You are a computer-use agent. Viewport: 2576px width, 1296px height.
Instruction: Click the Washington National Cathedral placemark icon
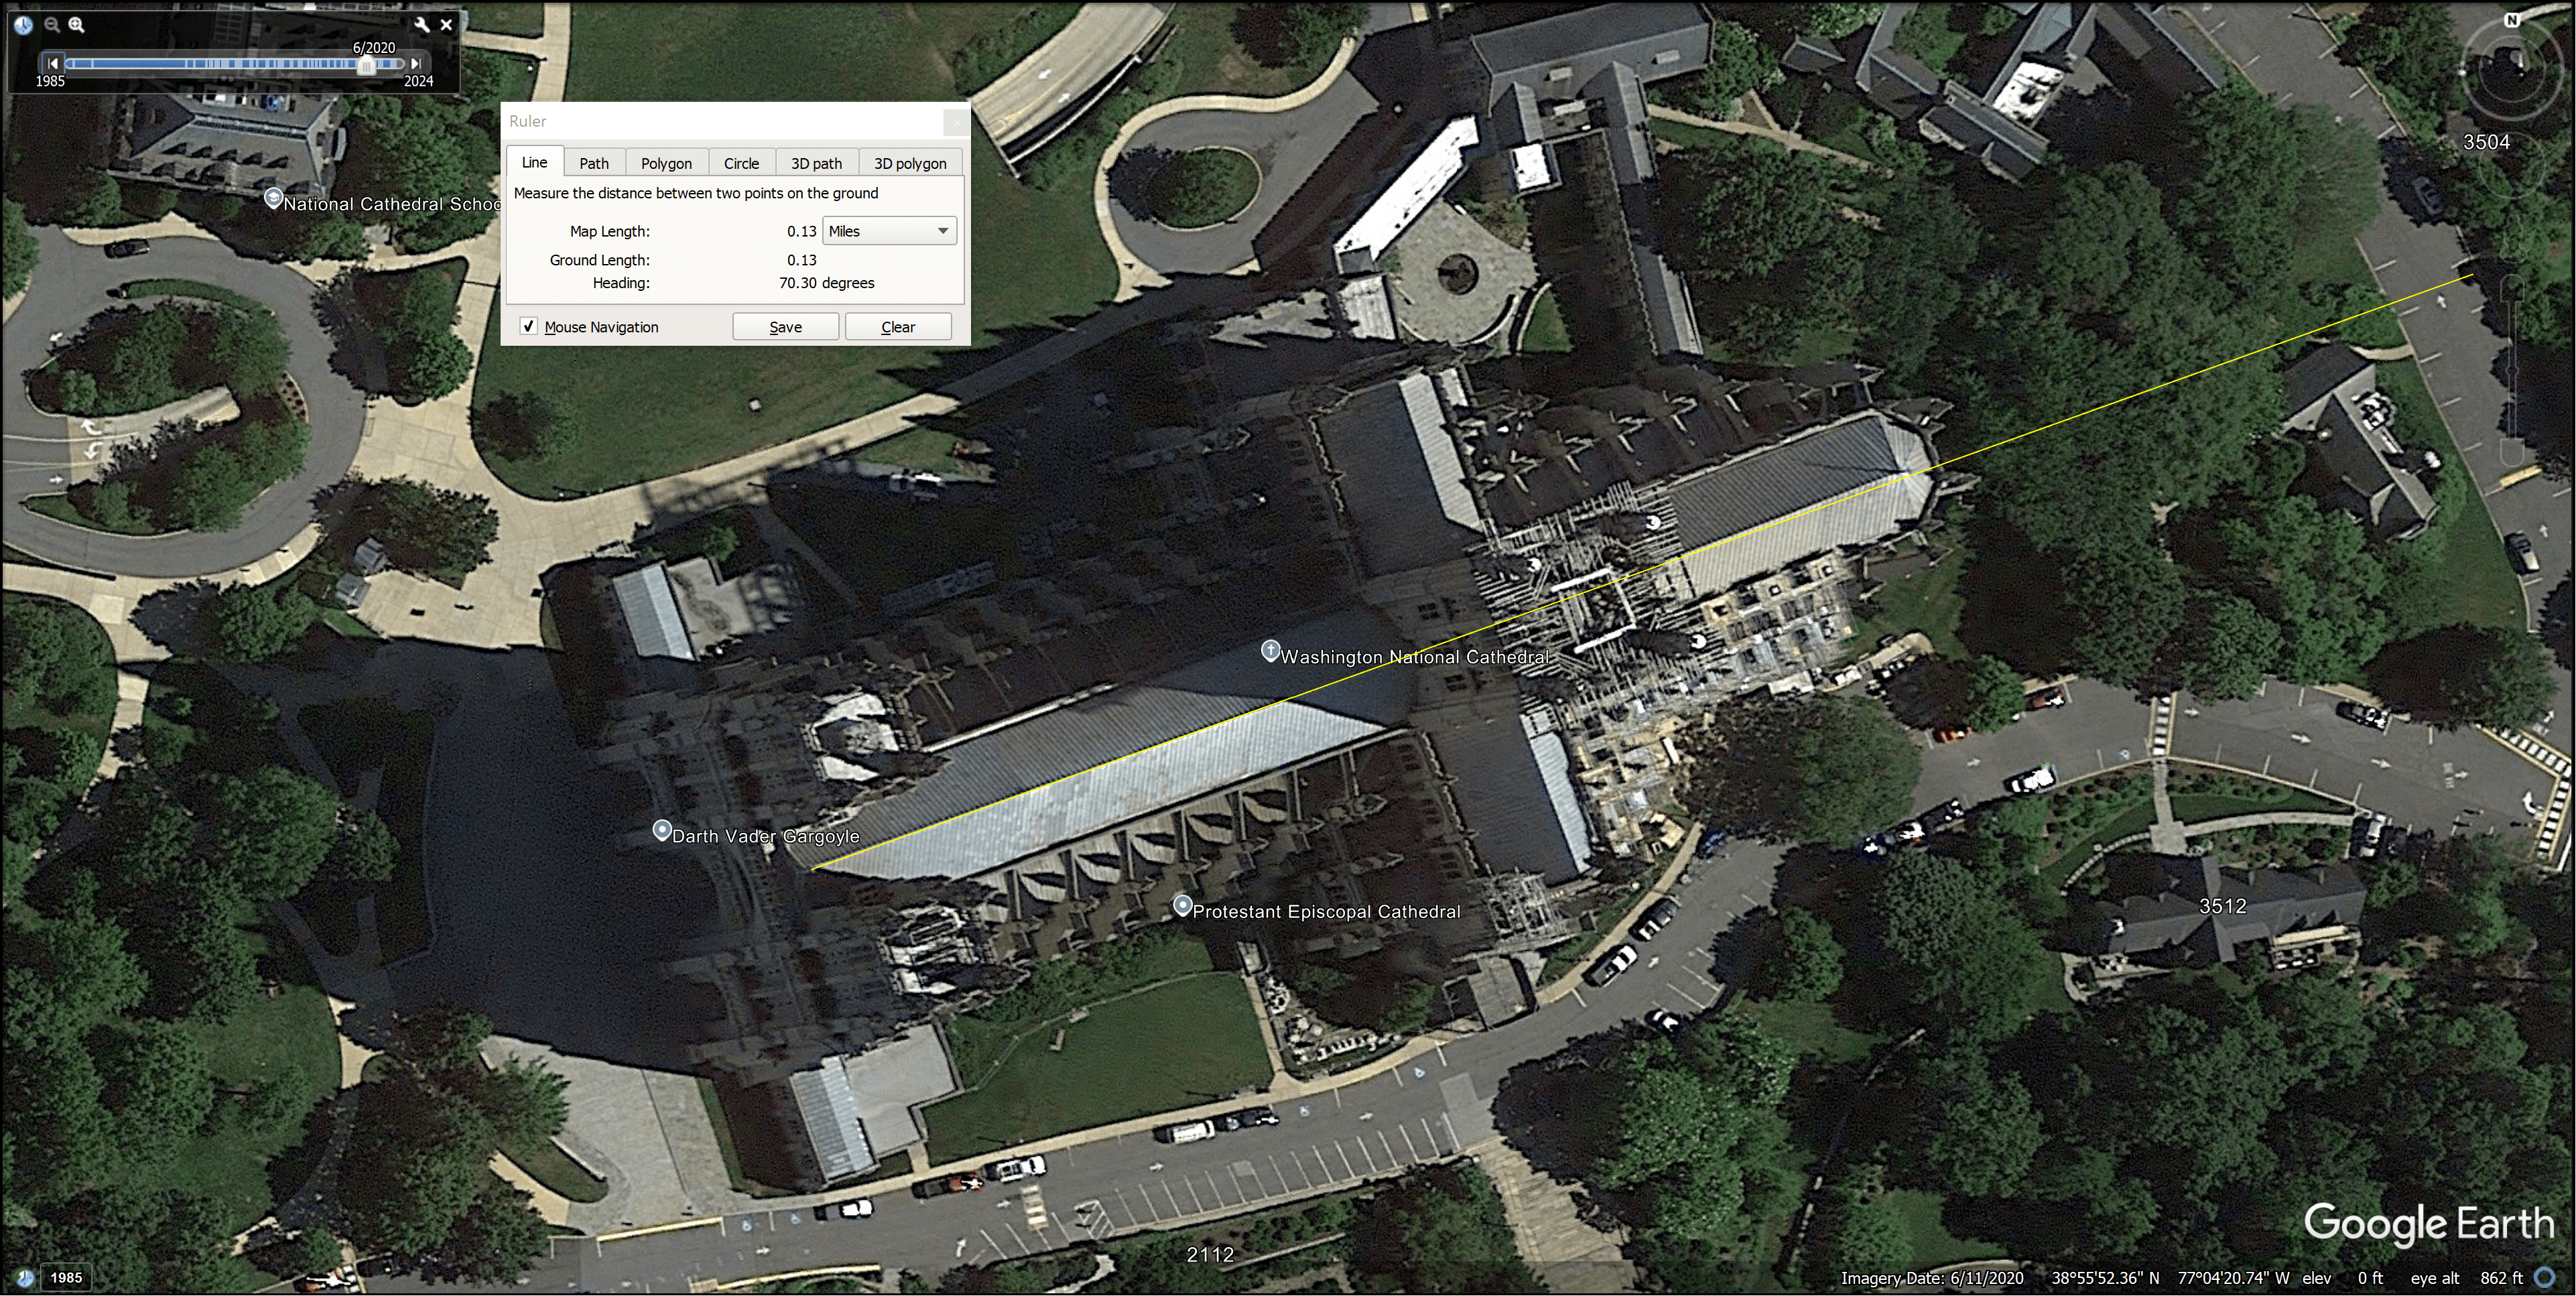pyautogui.click(x=1270, y=652)
